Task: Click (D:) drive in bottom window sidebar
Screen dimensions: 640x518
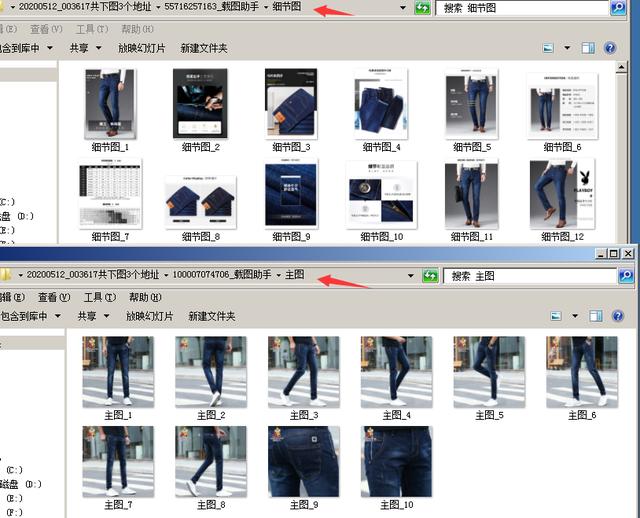Action: 20,484
